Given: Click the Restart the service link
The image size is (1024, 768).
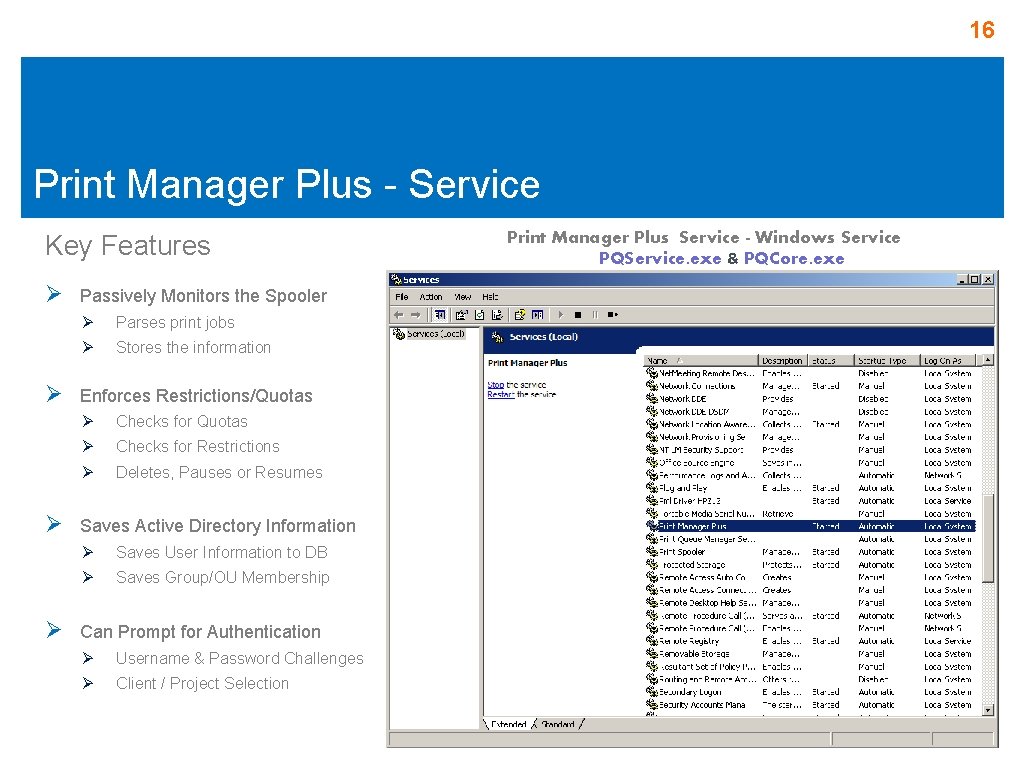Looking at the screenshot, I should (x=501, y=394).
